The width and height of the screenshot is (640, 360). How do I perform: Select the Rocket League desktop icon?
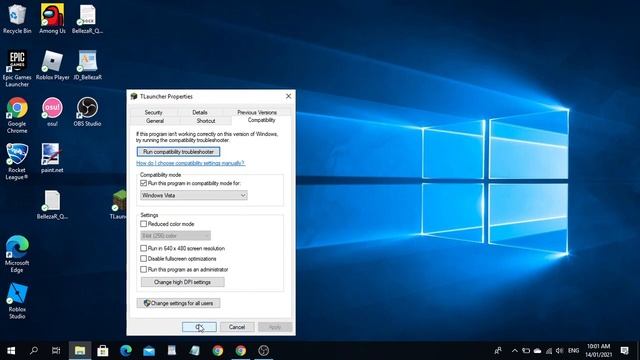point(17,162)
